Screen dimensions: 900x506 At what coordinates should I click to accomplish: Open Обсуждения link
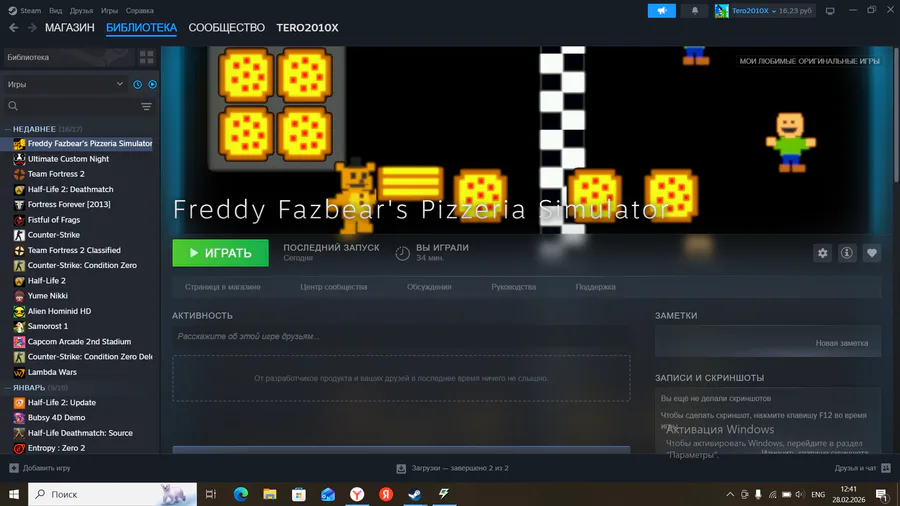click(429, 287)
